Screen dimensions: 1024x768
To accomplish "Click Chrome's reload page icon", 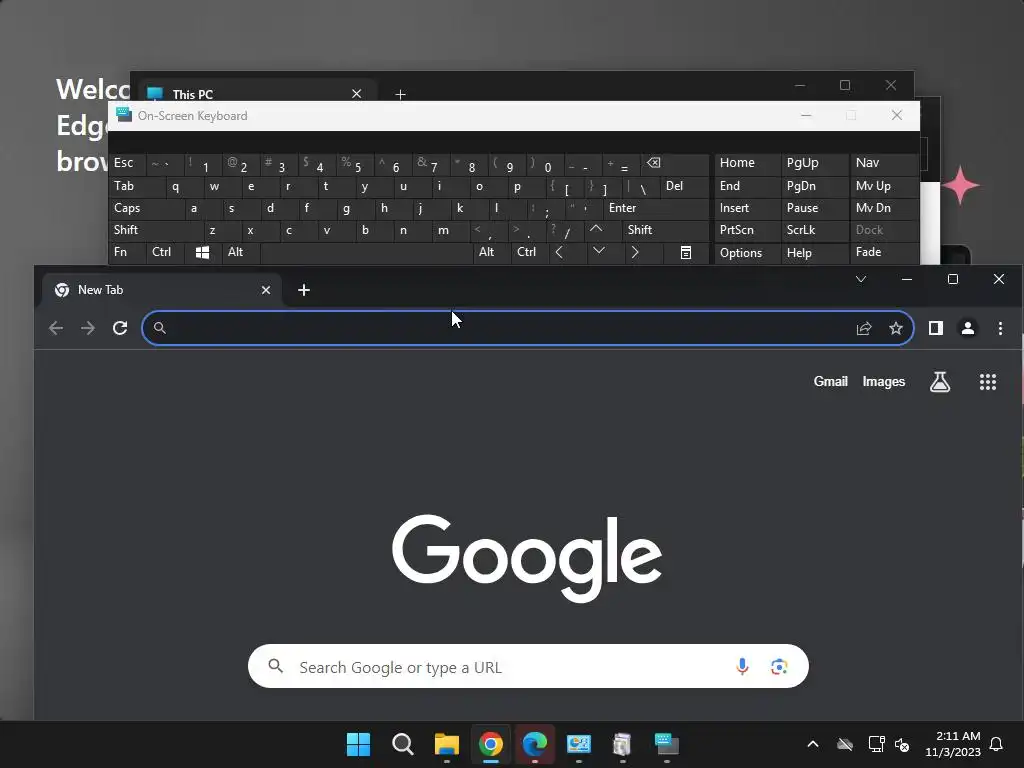I will pos(120,328).
